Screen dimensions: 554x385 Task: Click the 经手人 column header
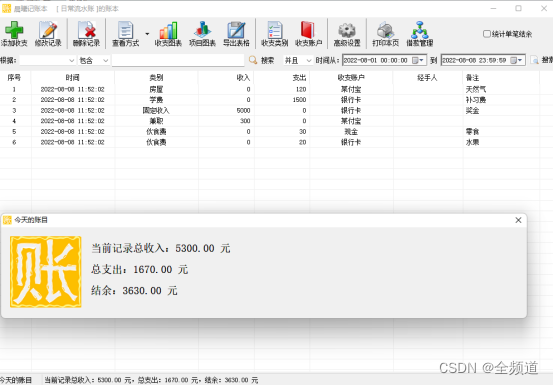point(428,78)
